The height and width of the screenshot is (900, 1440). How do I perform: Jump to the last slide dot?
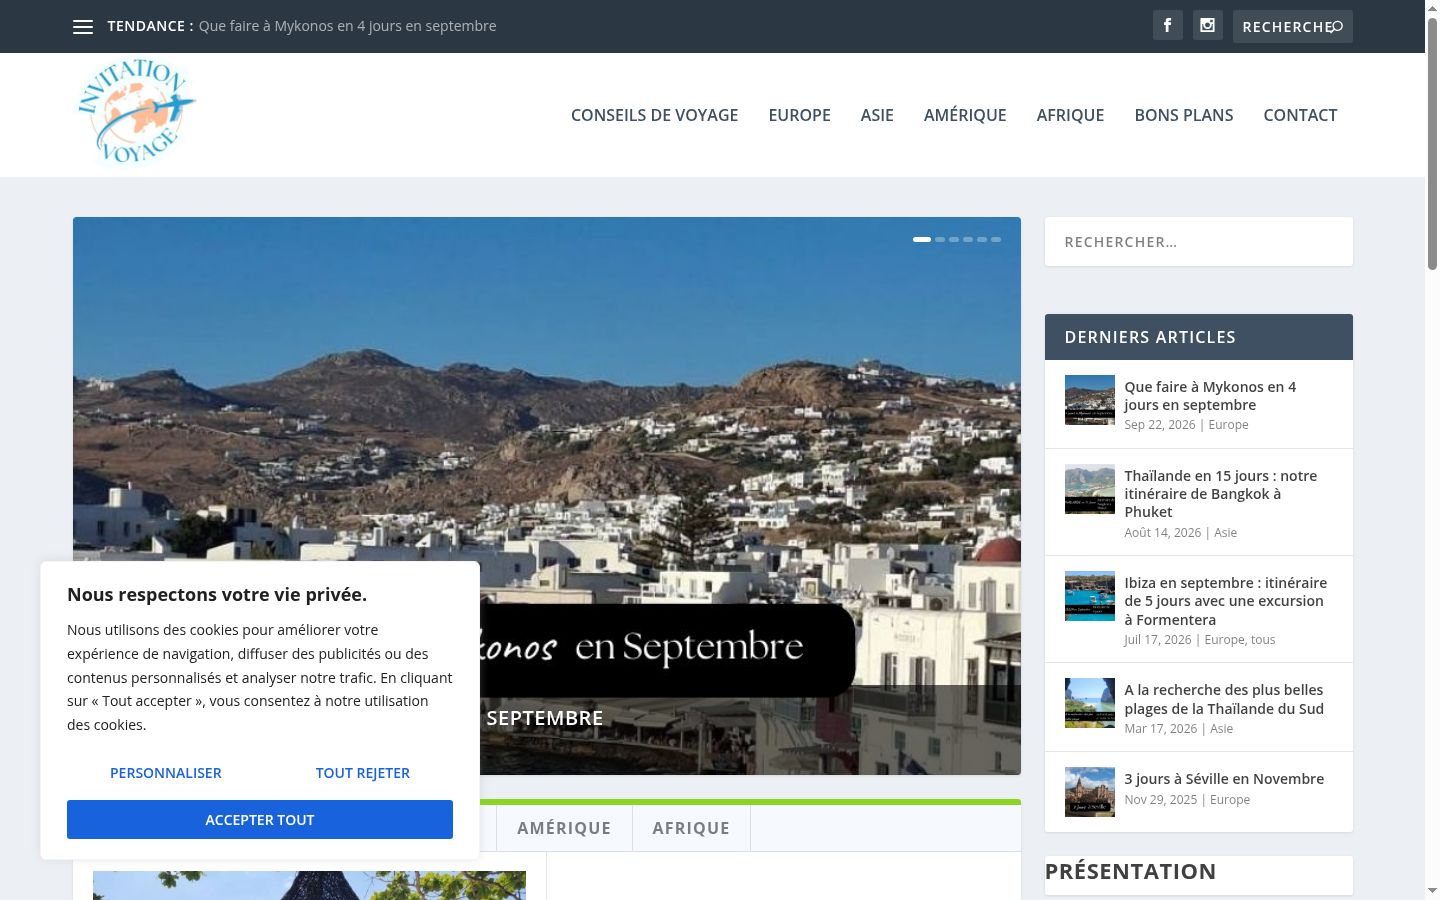click(x=996, y=240)
